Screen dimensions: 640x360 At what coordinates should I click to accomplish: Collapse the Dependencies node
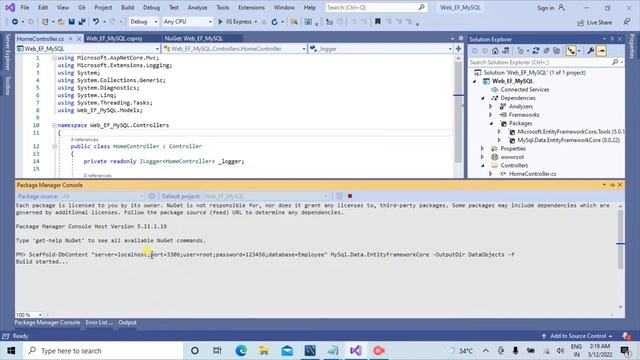483,98
